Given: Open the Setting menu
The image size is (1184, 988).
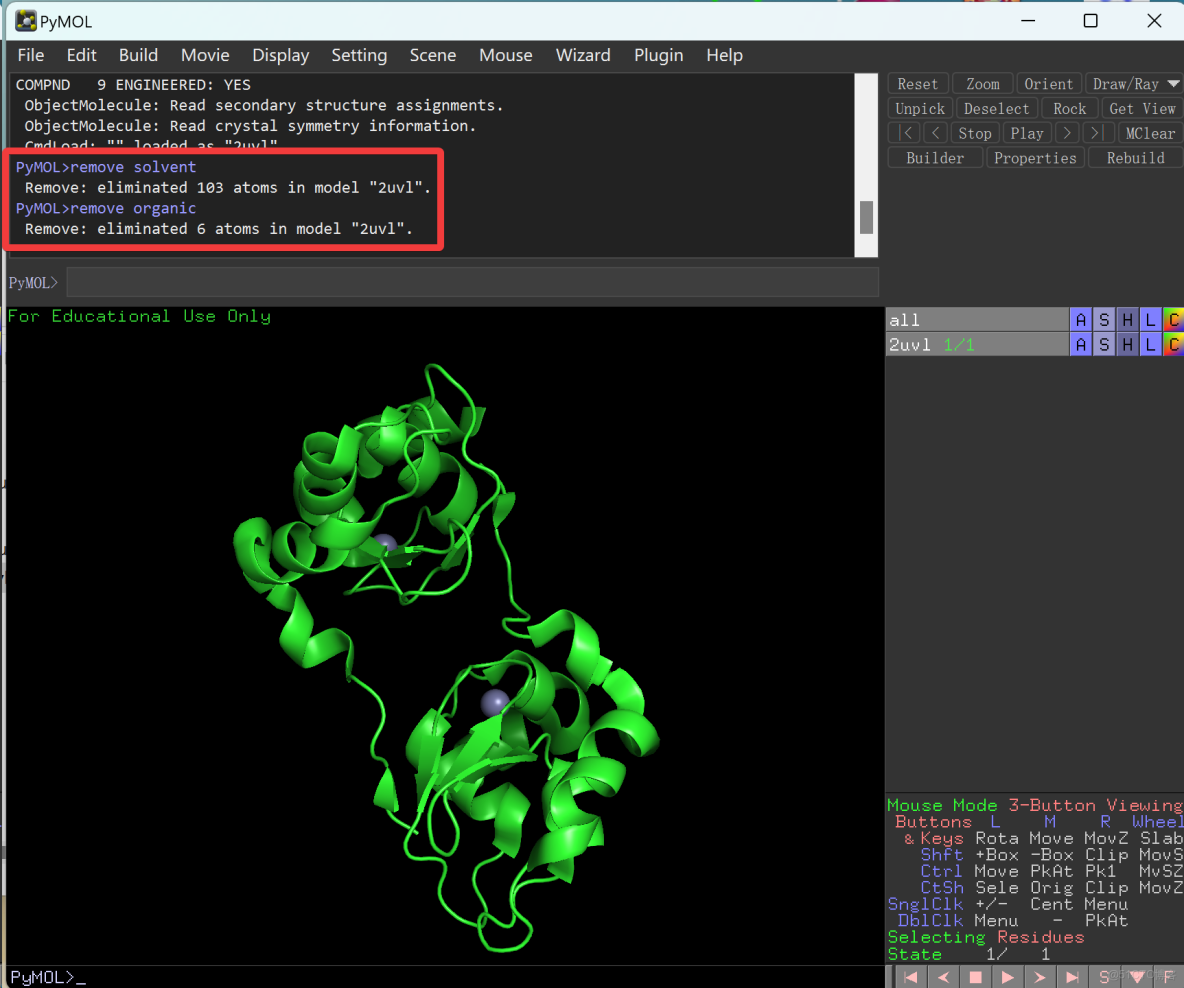Looking at the screenshot, I should (x=359, y=56).
